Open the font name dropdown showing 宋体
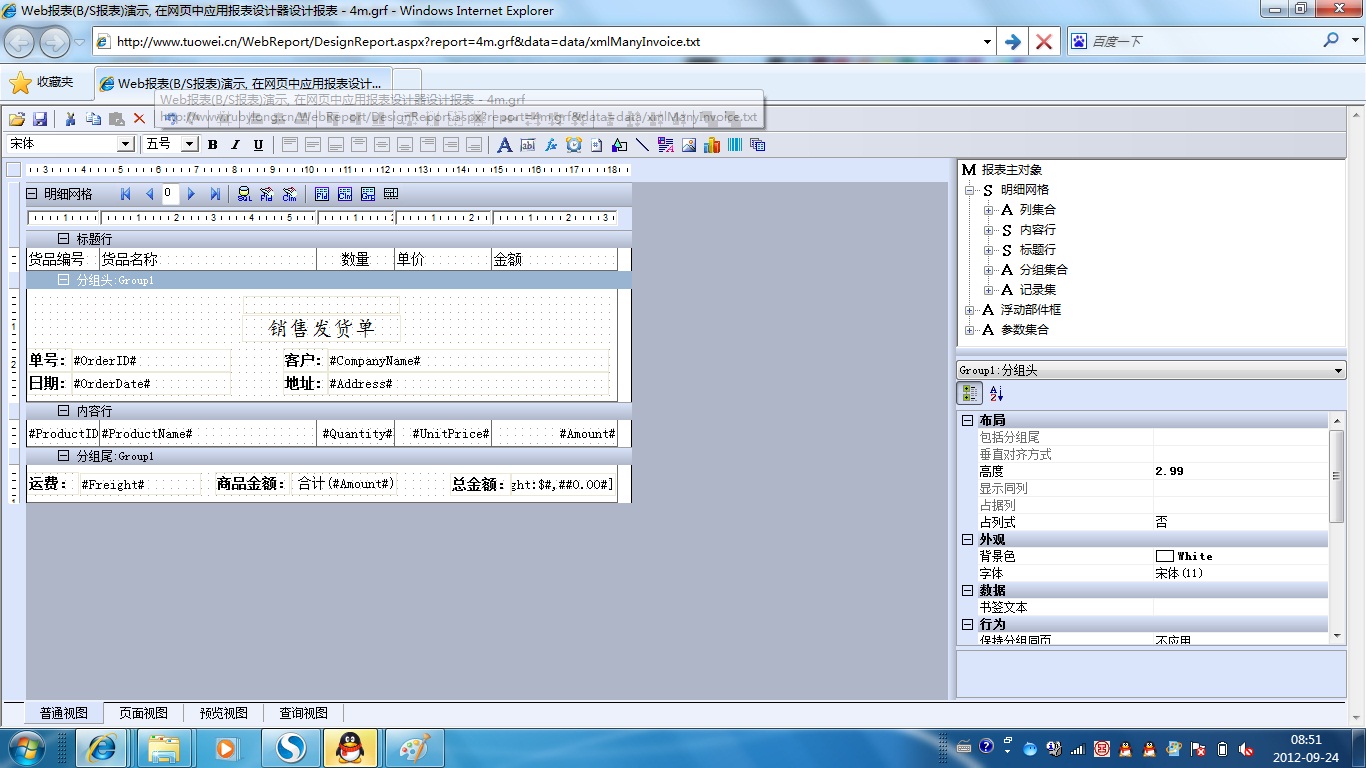 [125, 145]
